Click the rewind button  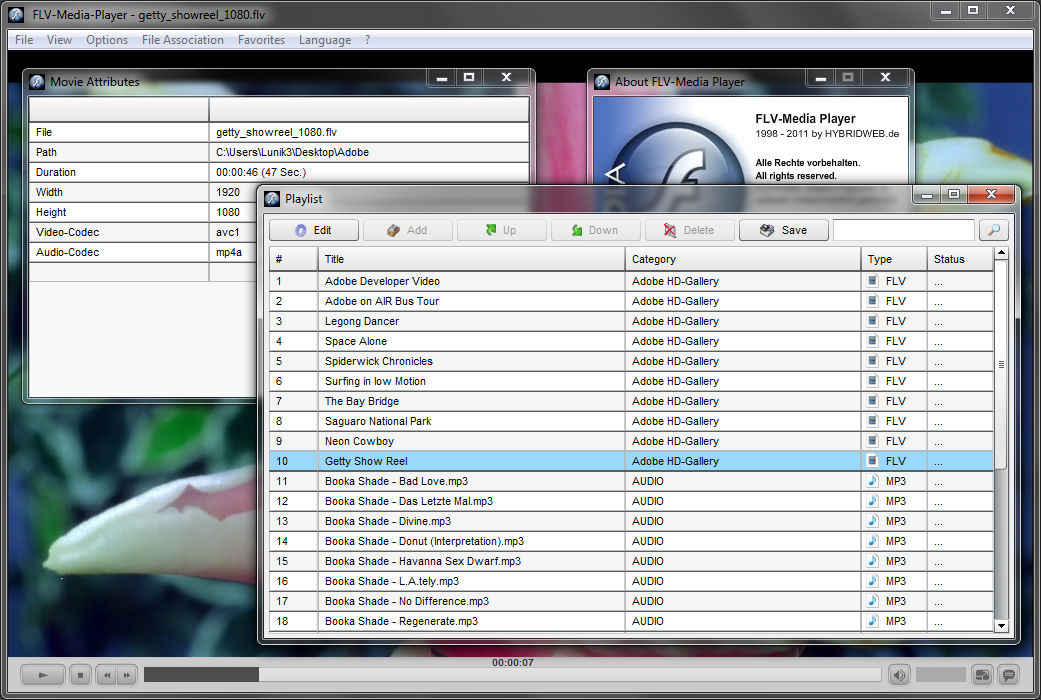[x=106, y=675]
